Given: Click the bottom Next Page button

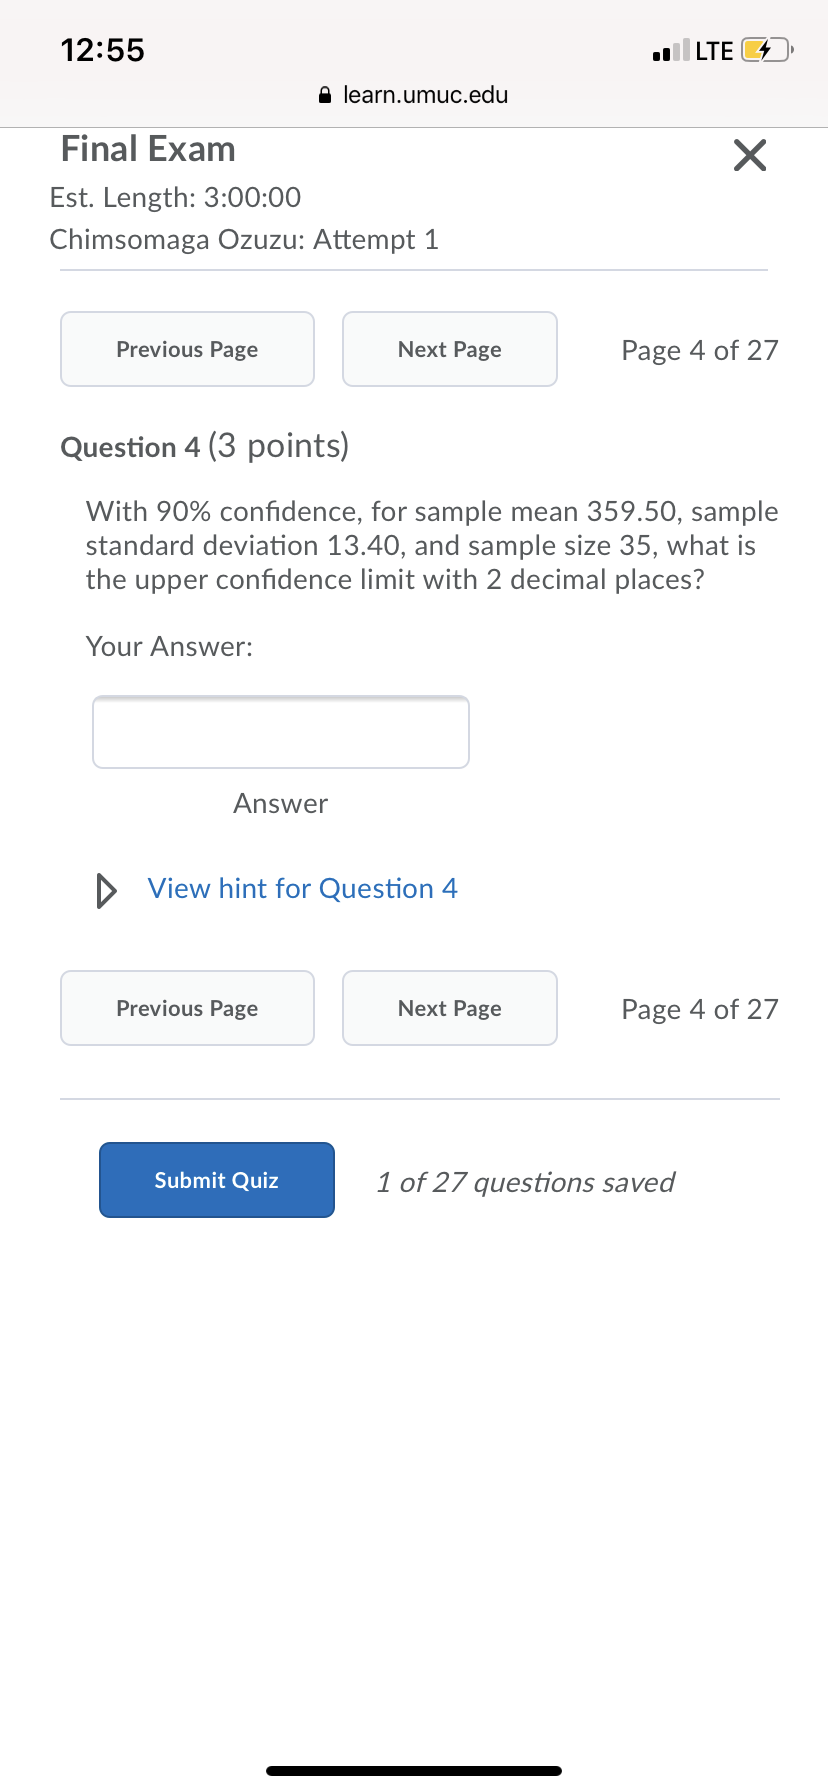Looking at the screenshot, I should pos(449,1008).
